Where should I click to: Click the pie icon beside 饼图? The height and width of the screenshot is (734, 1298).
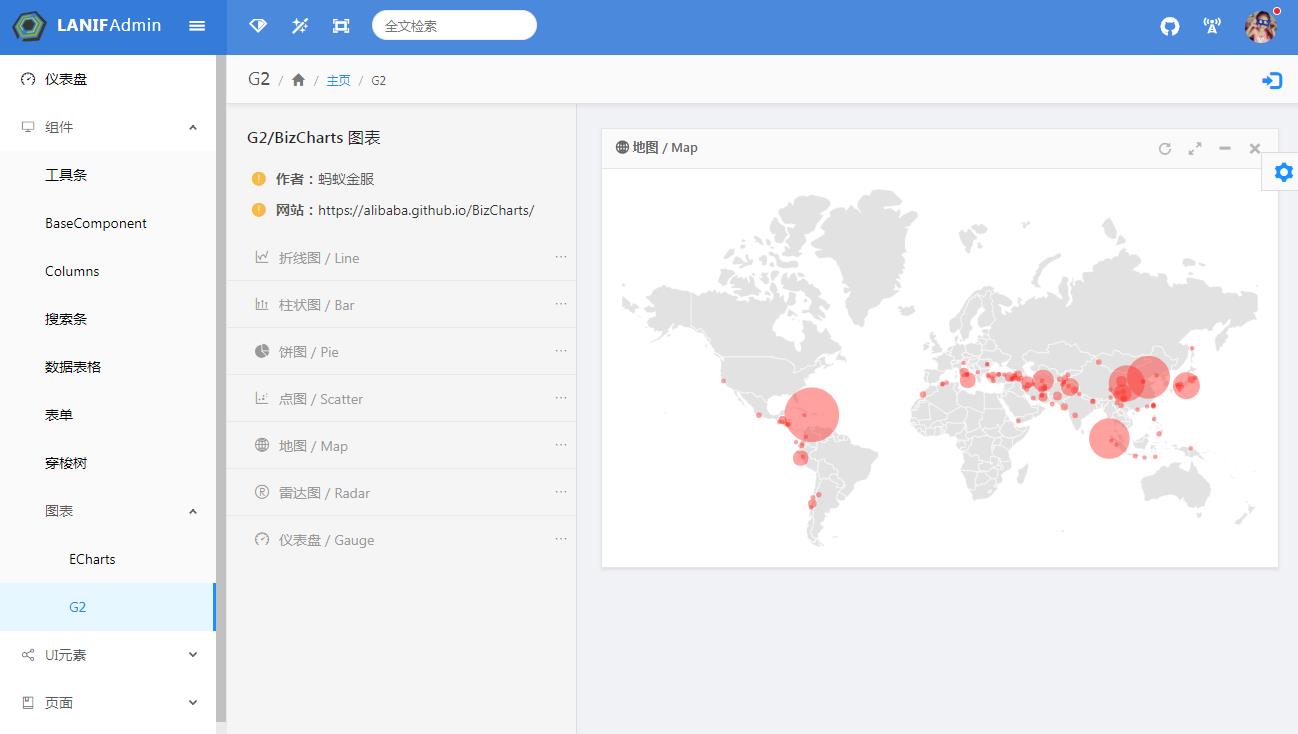tap(262, 351)
